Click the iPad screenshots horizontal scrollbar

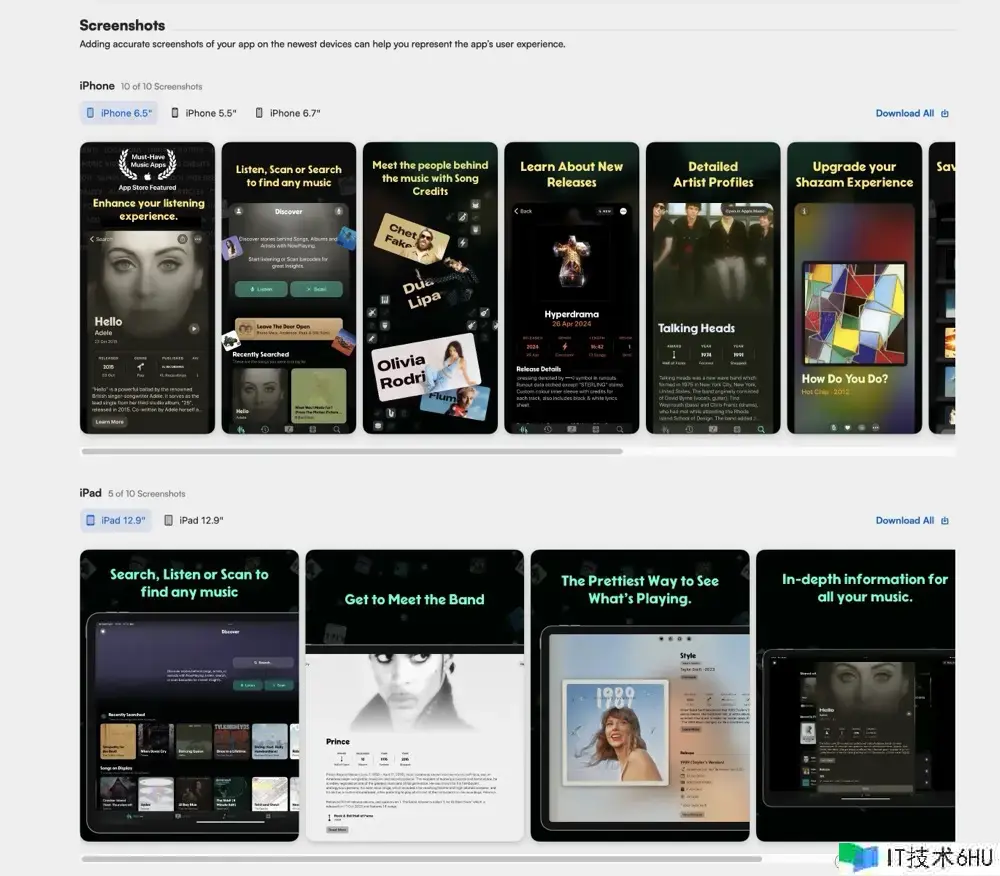tap(422, 859)
